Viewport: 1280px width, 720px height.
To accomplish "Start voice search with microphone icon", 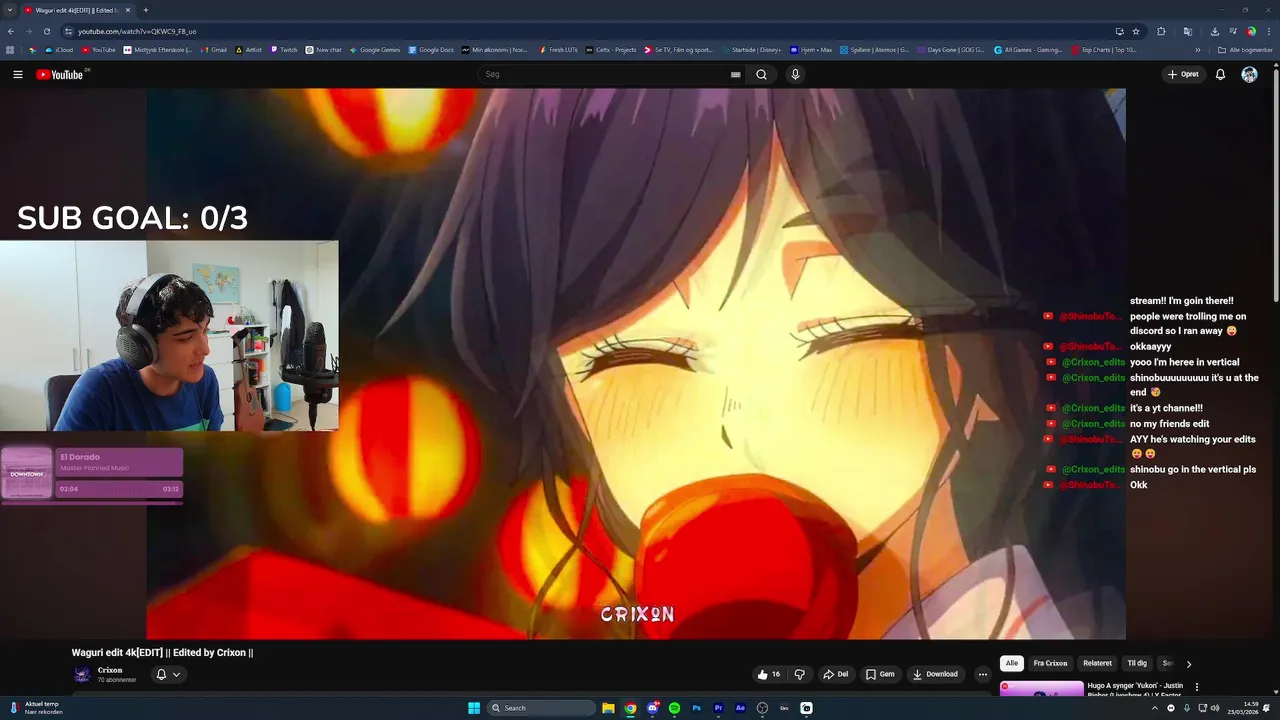I will [795, 74].
